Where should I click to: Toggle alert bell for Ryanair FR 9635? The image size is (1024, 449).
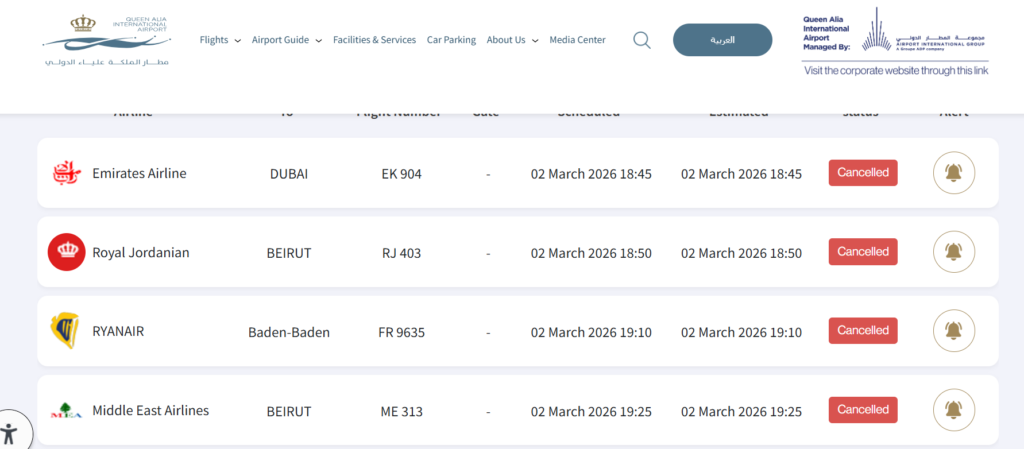(x=953, y=331)
